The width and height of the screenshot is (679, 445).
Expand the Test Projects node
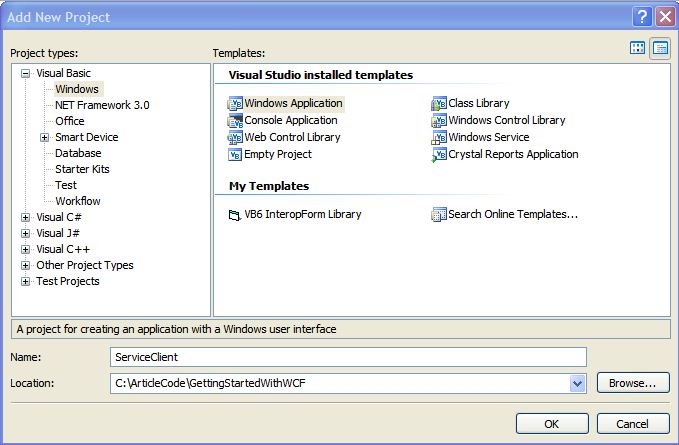pyautogui.click(x=26, y=282)
